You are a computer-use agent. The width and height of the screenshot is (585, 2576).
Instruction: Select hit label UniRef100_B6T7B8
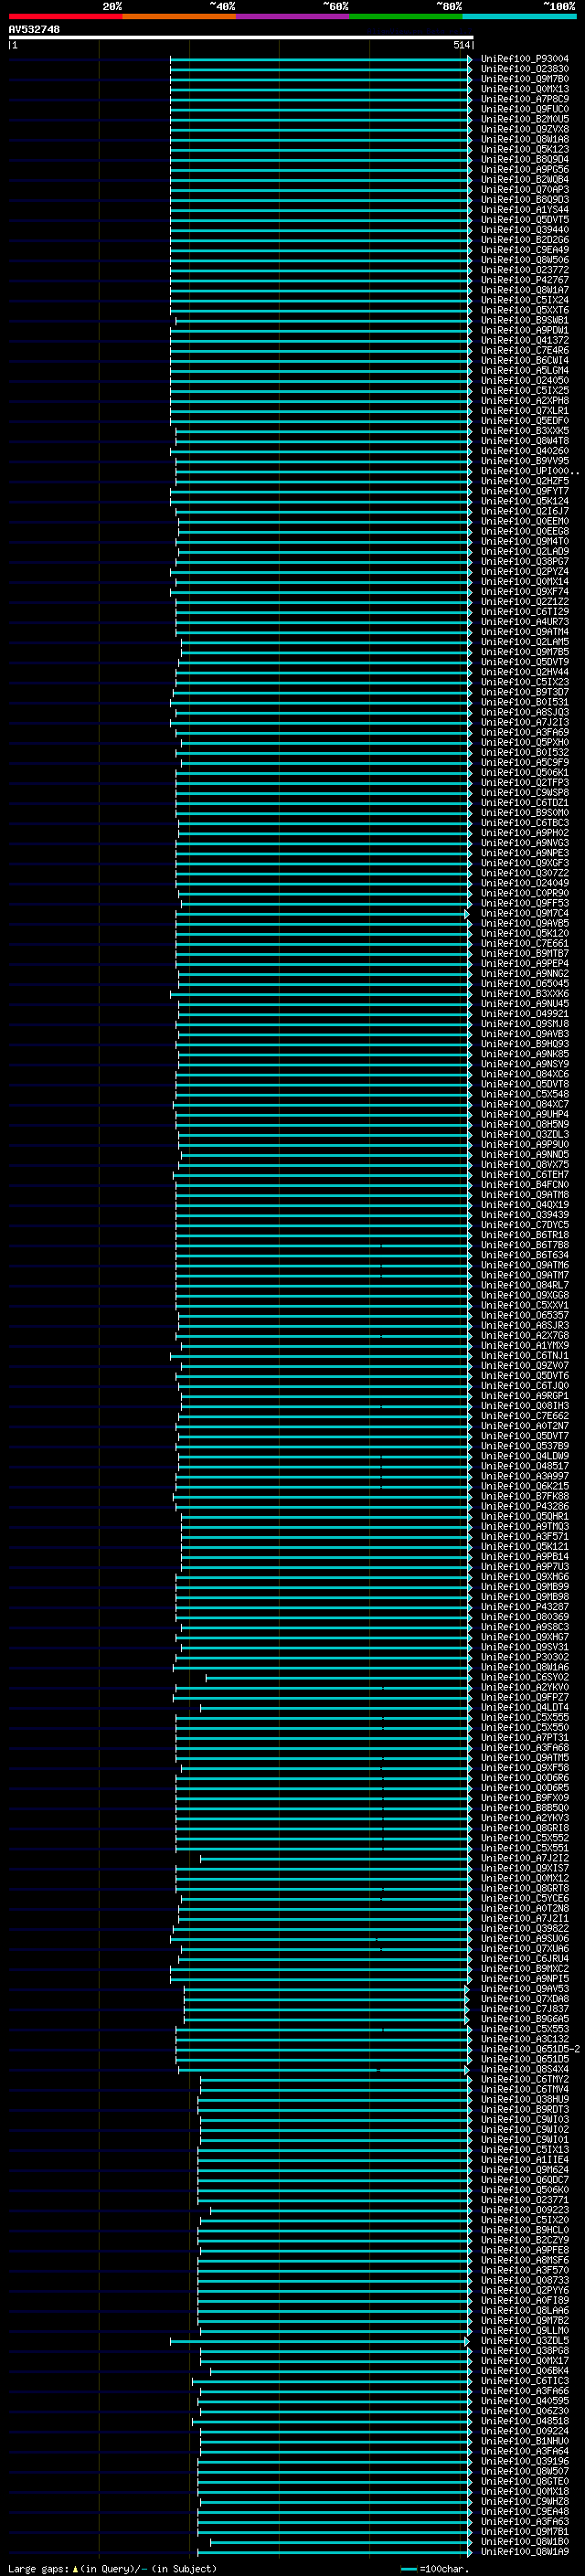524,1245
